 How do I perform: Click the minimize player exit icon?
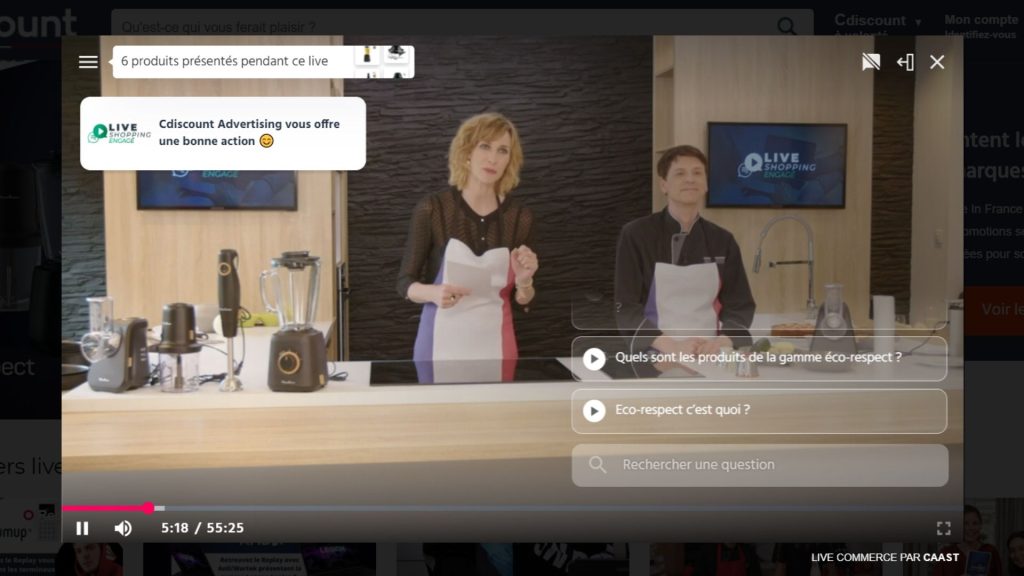pos(905,62)
